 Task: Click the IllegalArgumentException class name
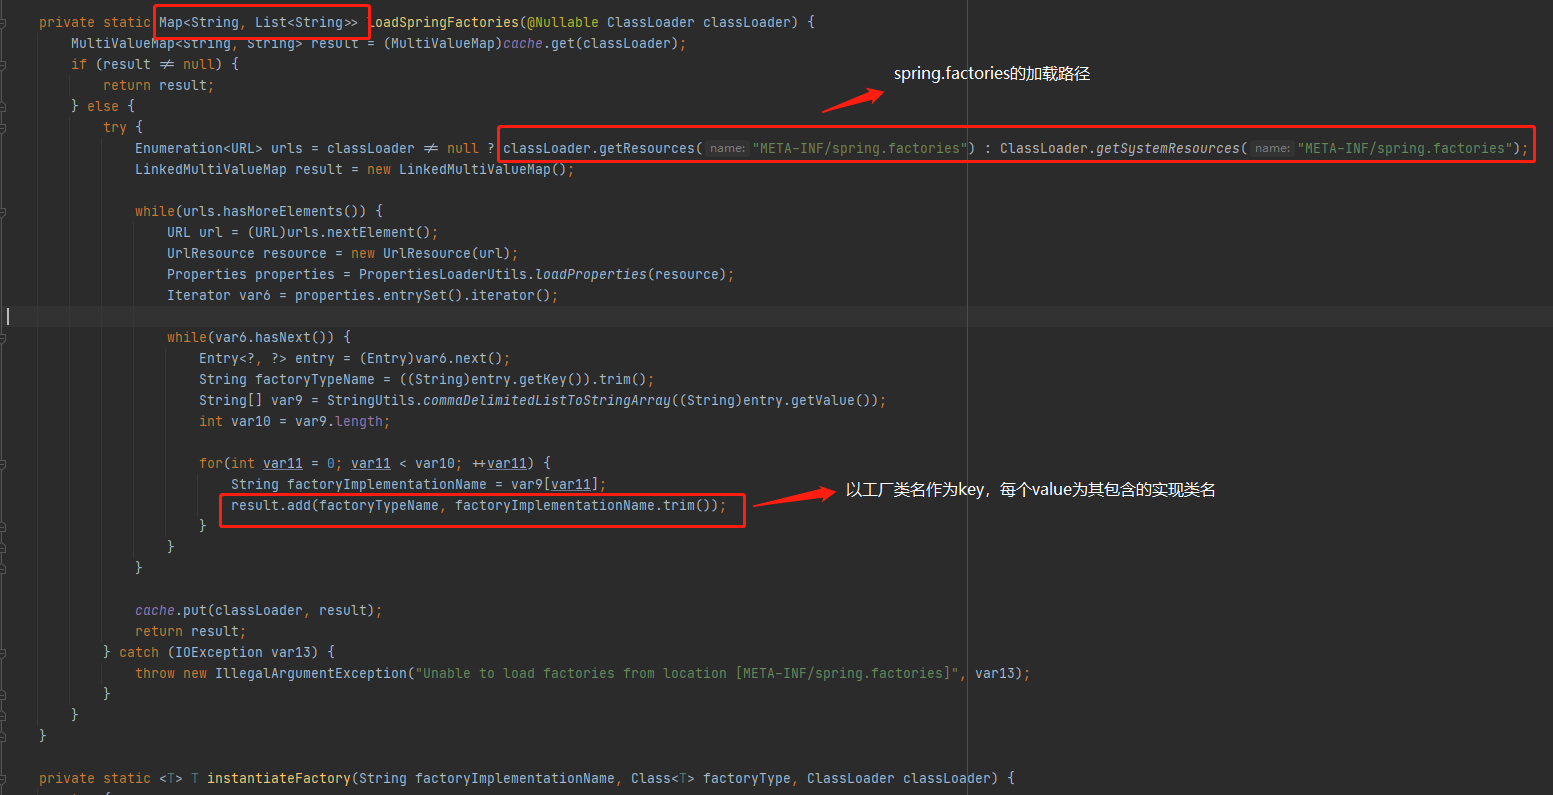coord(311,673)
